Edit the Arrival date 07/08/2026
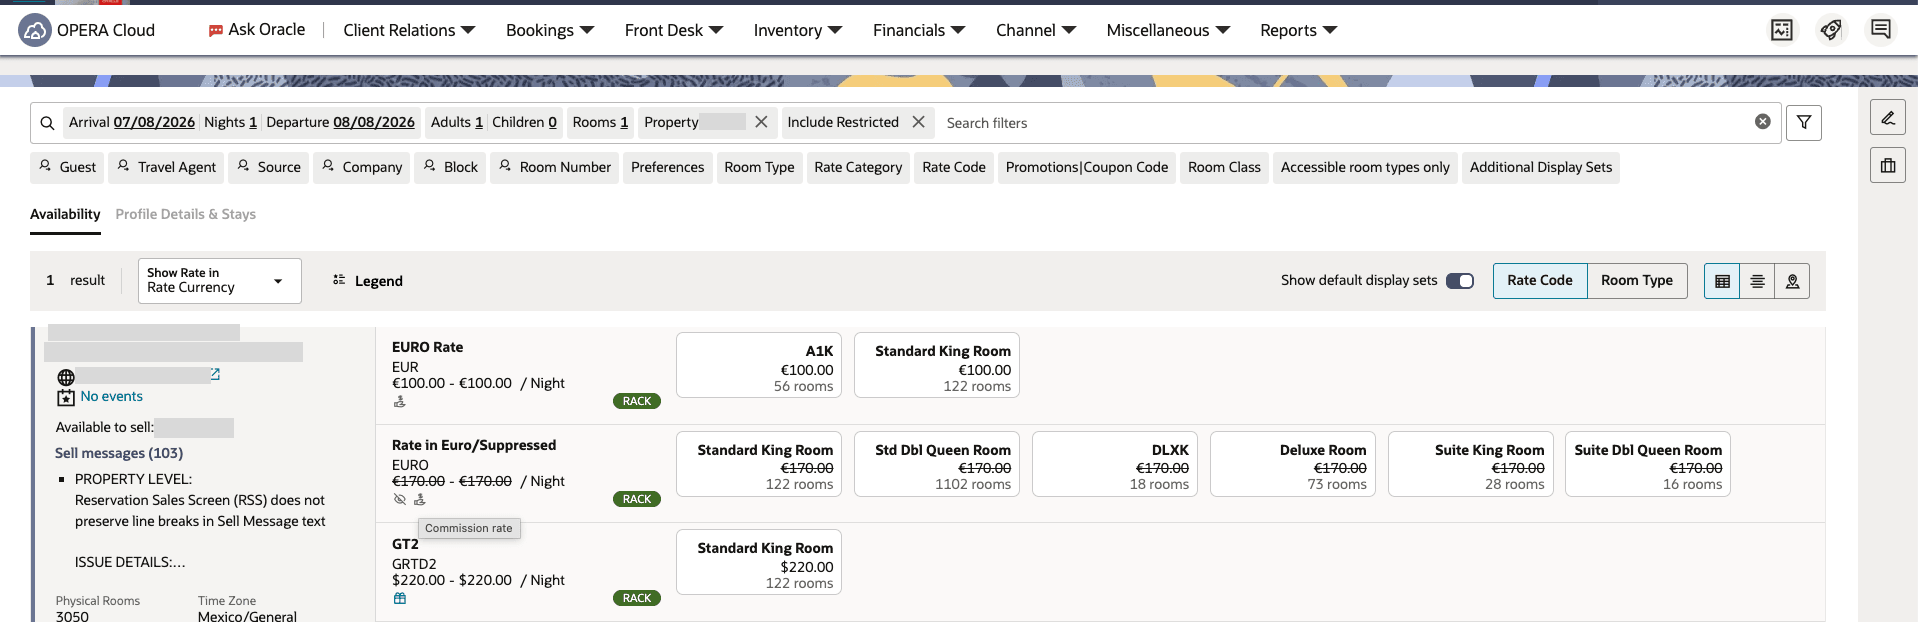The image size is (1918, 622). point(154,122)
